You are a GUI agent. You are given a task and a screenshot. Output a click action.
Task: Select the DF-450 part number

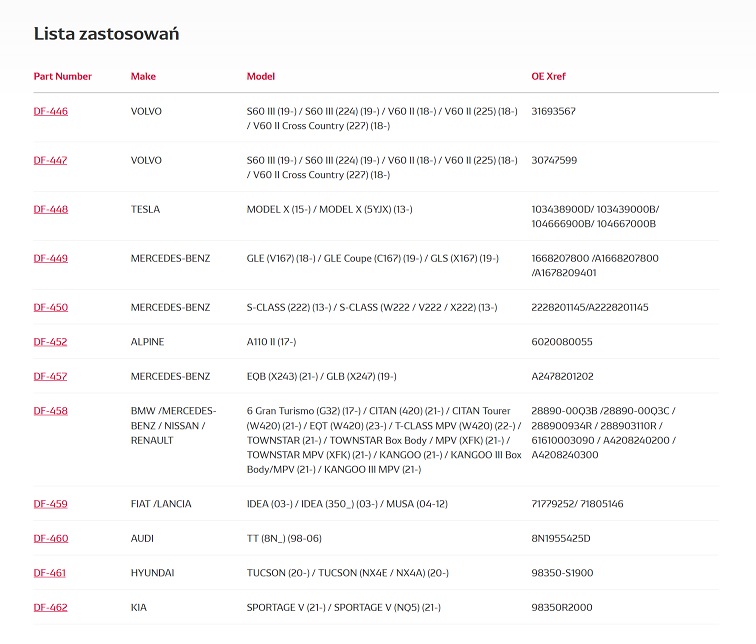[51, 307]
